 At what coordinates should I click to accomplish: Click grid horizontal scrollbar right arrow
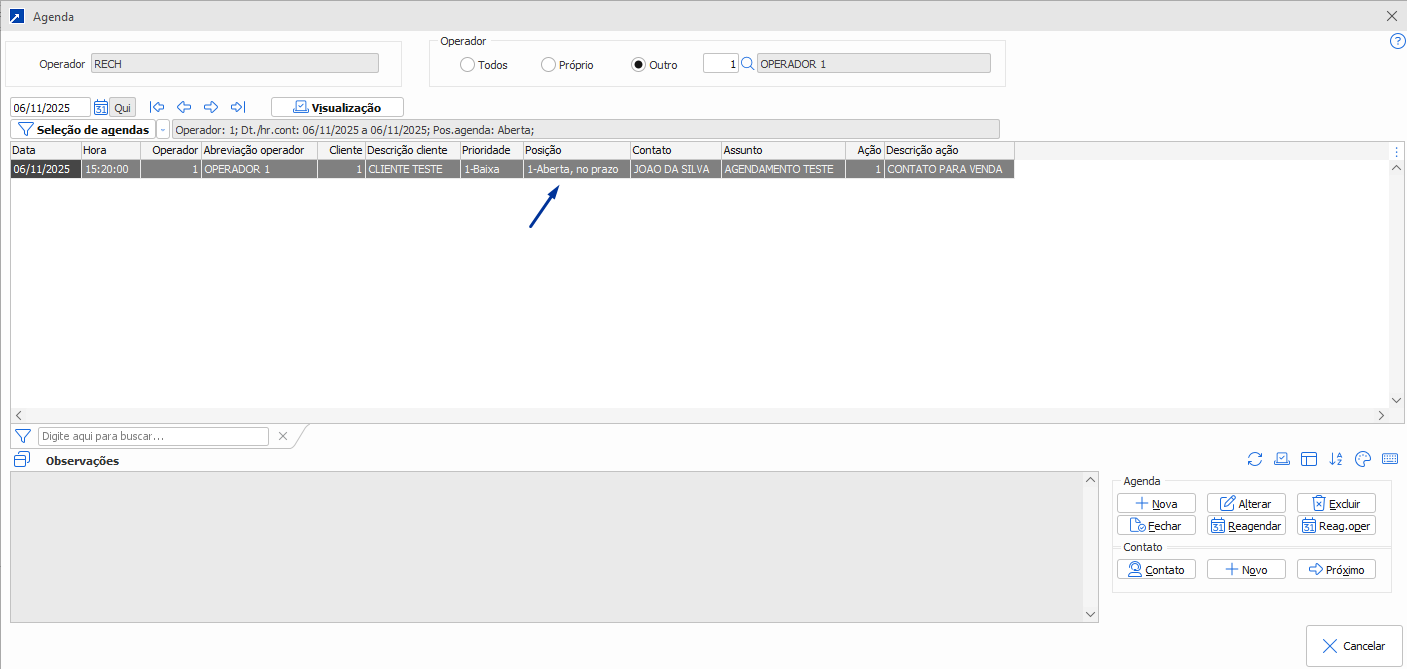[1382, 415]
